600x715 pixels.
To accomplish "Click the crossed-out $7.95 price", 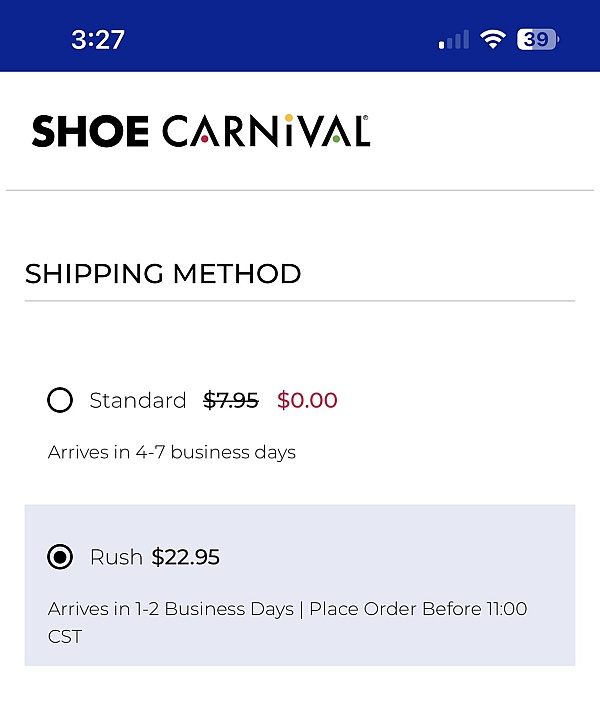I will 231,400.
